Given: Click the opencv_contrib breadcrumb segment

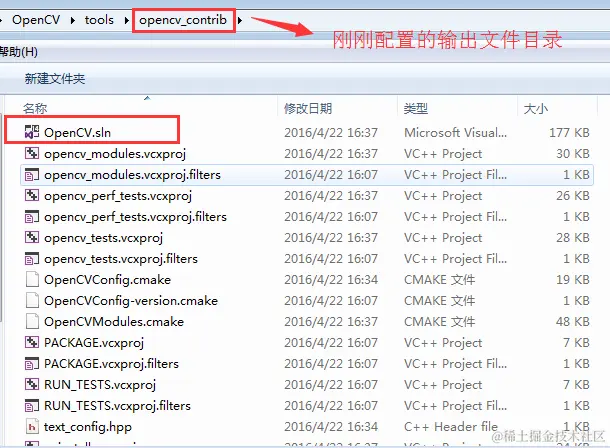Looking at the screenshot, I should tap(183, 20).
